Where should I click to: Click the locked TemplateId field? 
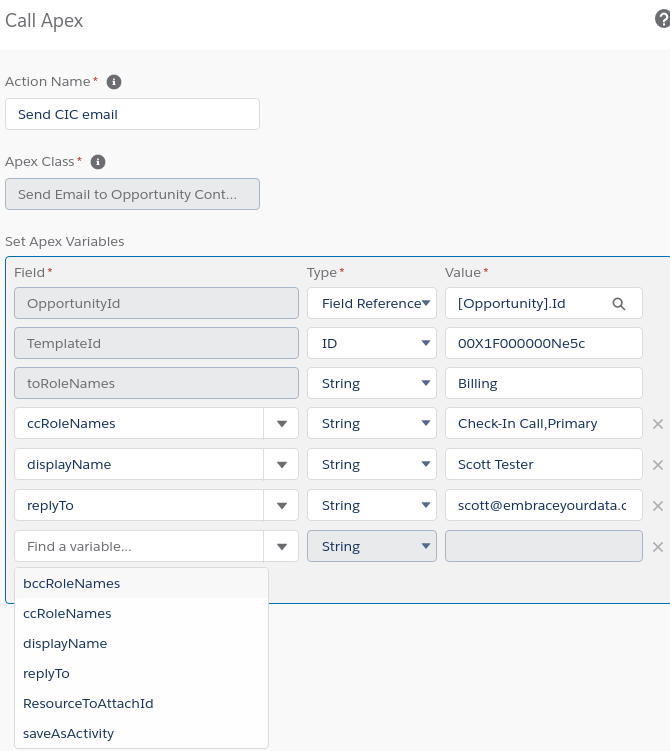pos(156,343)
